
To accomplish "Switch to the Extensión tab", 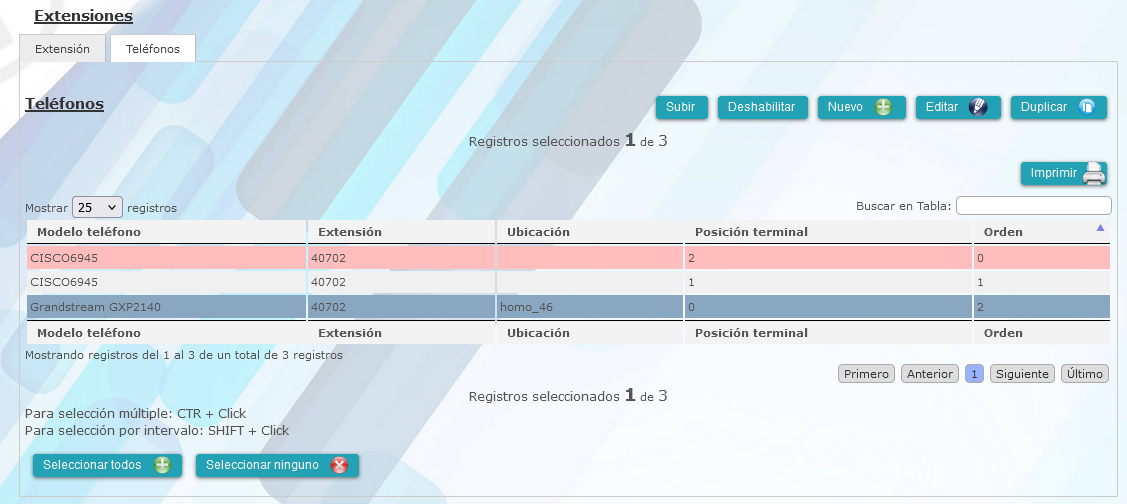I will (63, 49).
